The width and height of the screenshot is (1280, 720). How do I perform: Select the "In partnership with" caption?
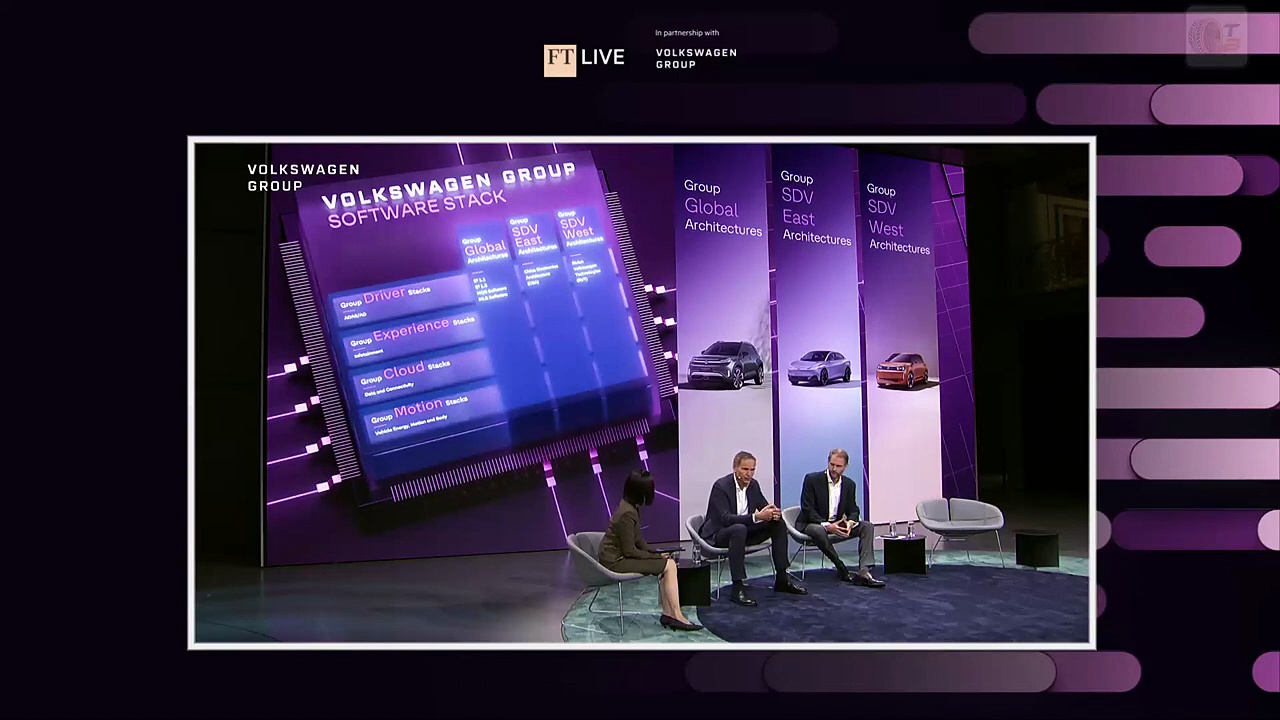click(x=687, y=33)
